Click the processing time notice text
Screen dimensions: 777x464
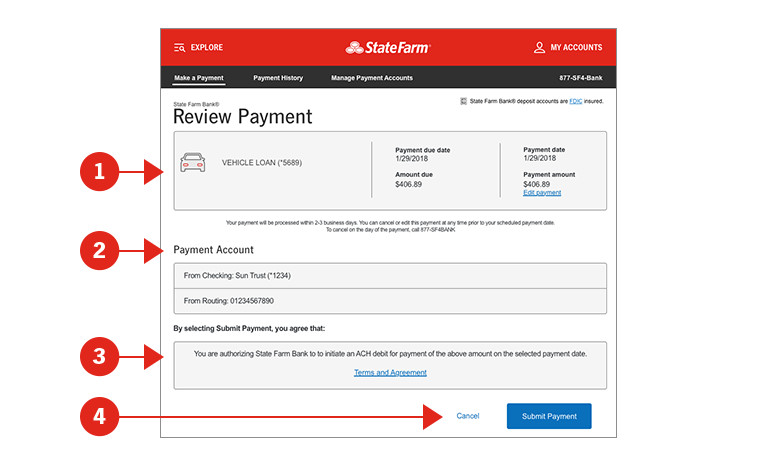click(390, 226)
